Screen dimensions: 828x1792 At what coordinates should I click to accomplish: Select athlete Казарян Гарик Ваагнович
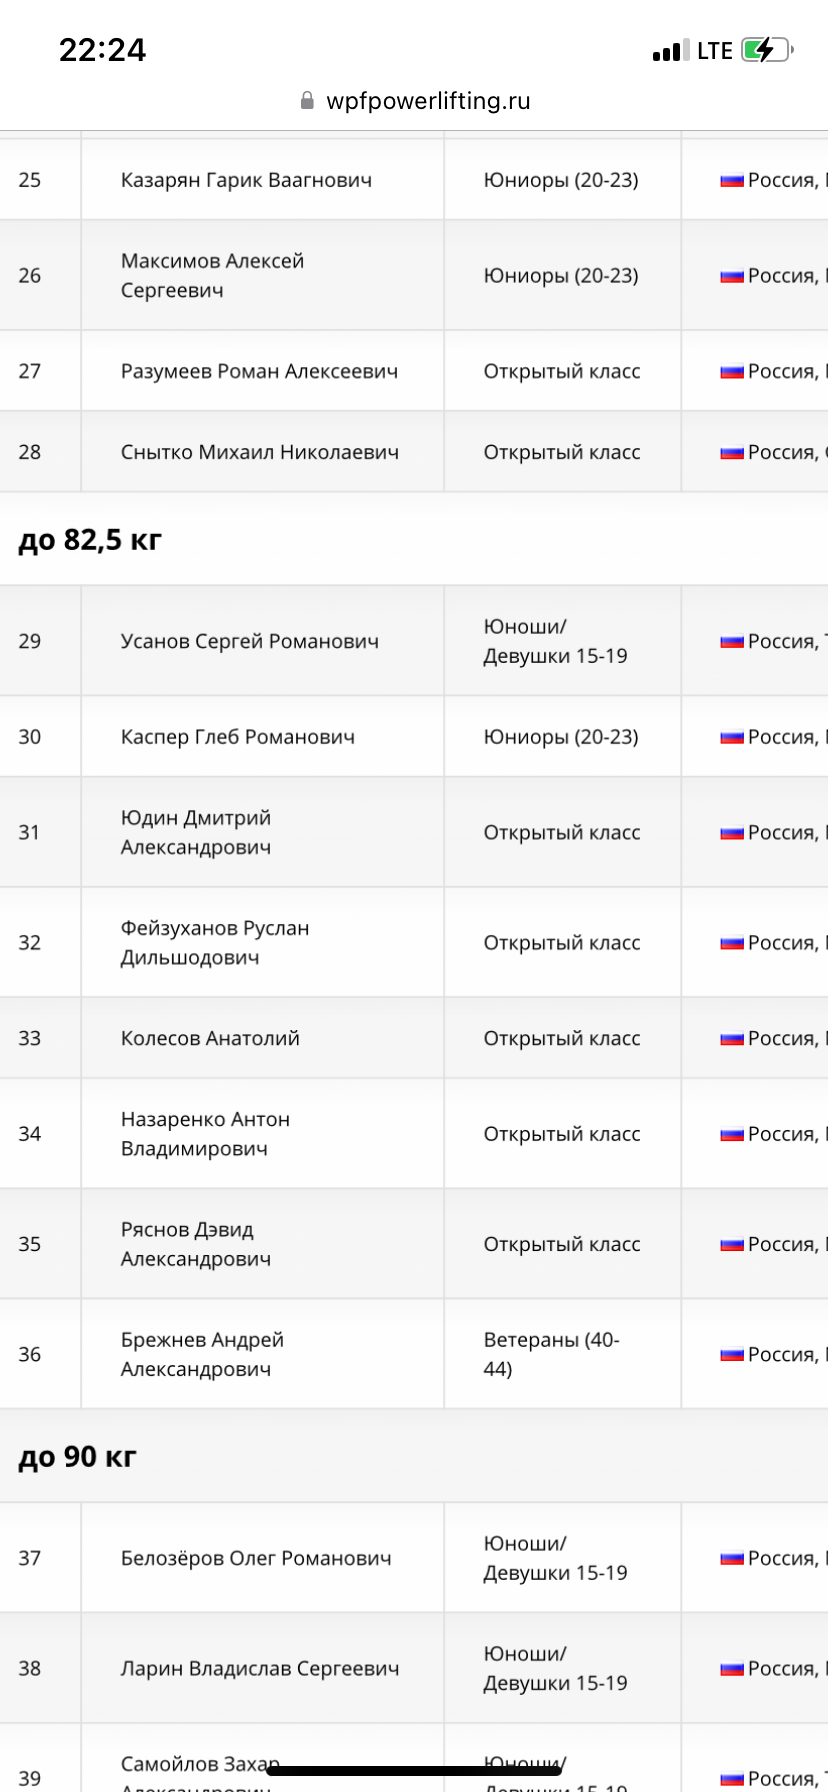(x=246, y=180)
